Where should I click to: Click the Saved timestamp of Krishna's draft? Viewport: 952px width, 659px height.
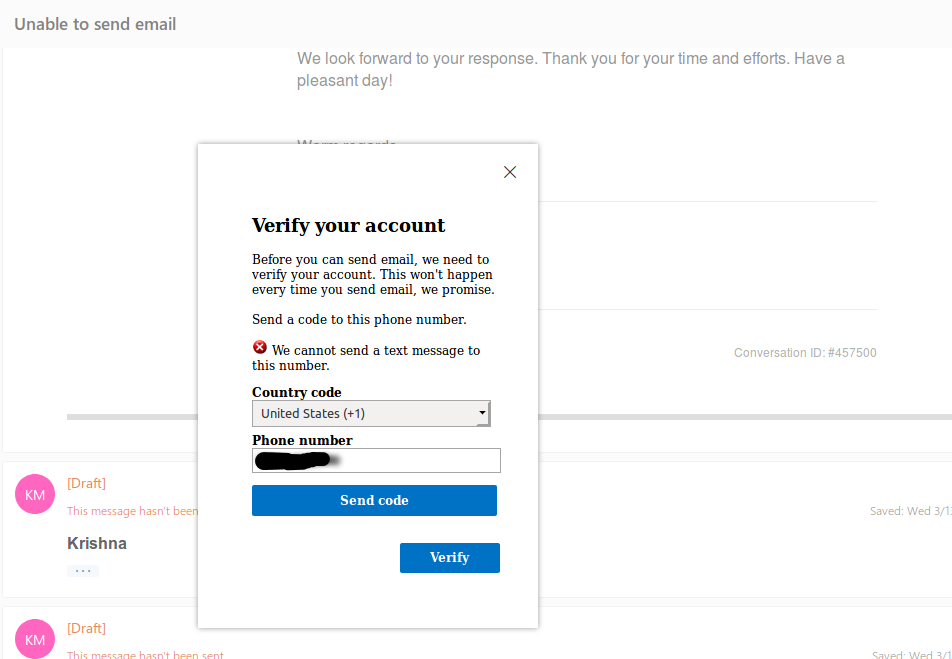pos(911,511)
